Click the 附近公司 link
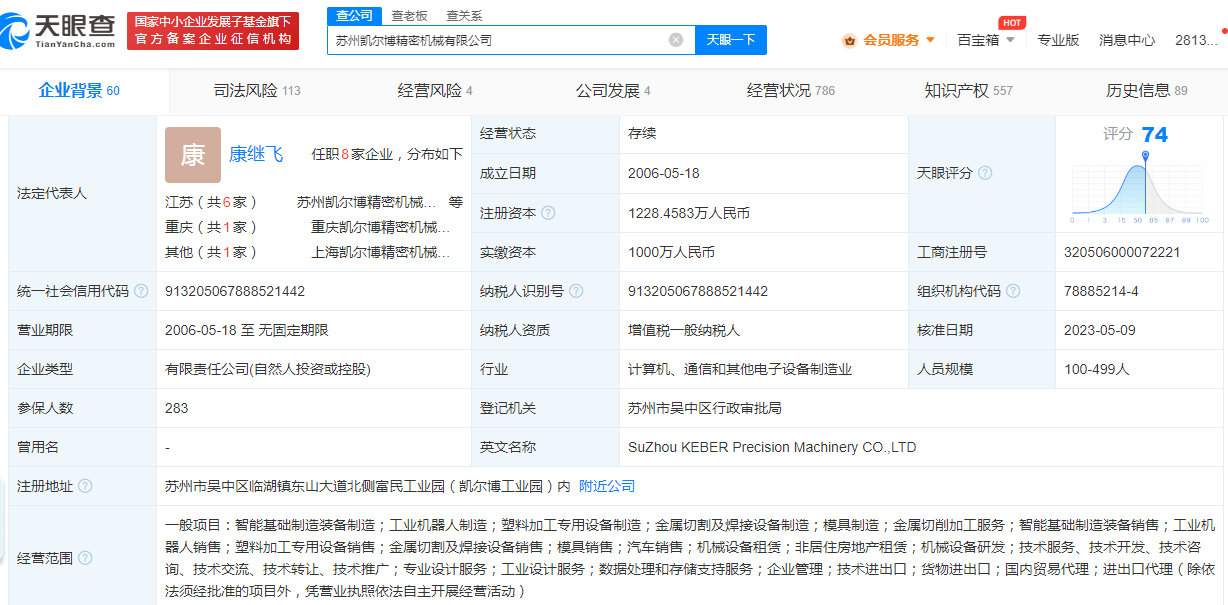This screenshot has width=1228, height=605. point(607,486)
